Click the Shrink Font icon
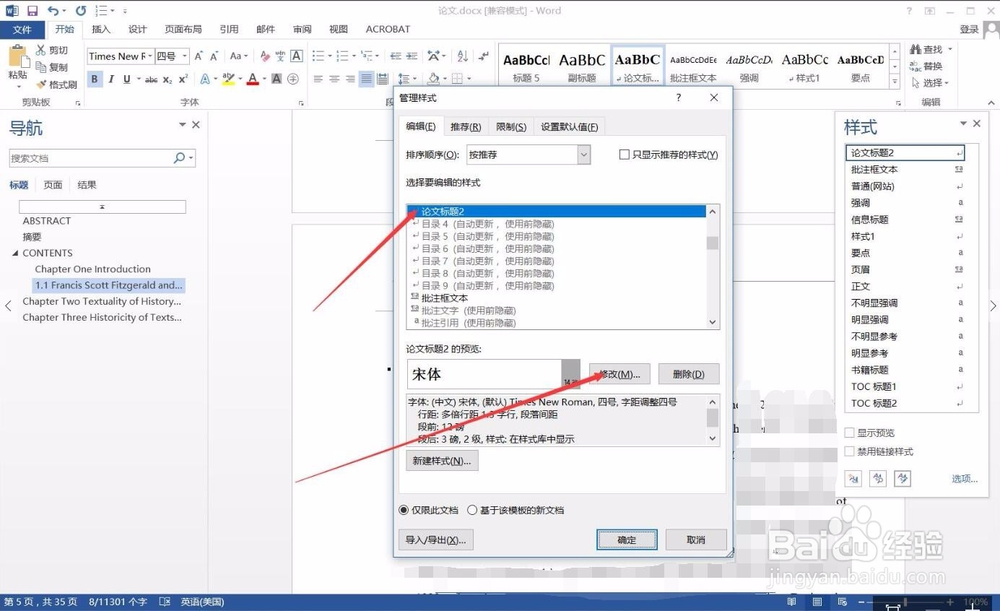 click(214, 56)
